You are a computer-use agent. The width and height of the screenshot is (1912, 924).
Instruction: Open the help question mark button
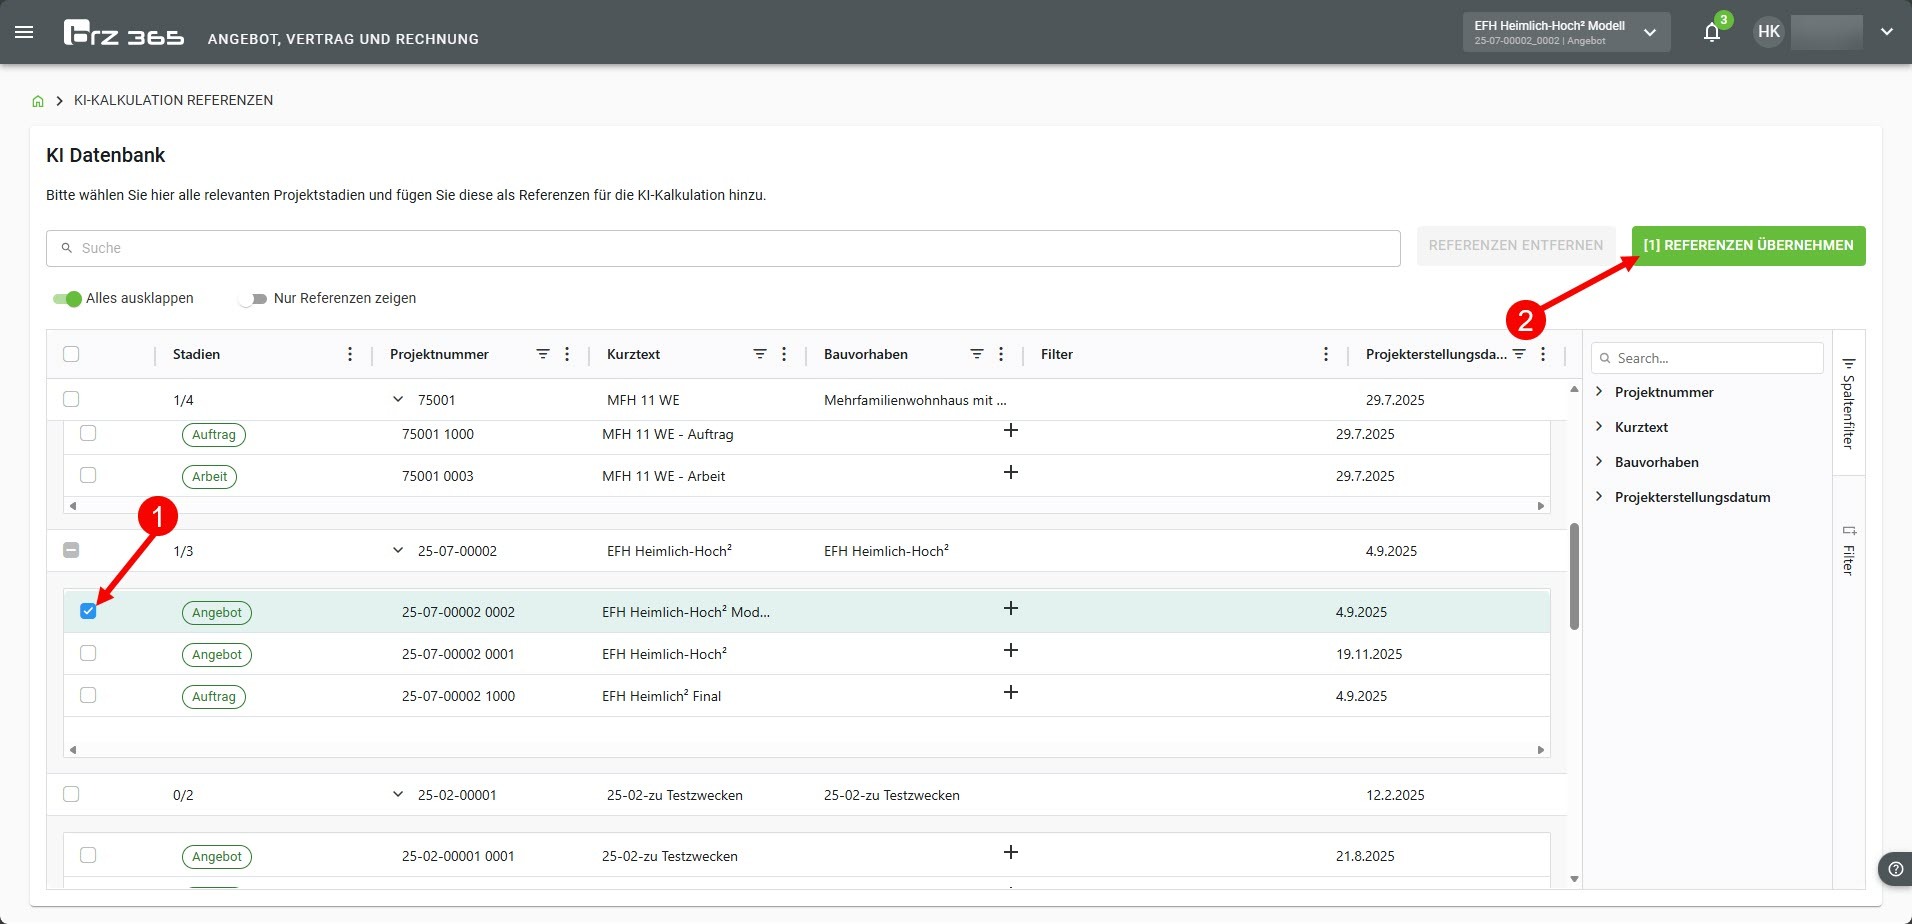1894,869
